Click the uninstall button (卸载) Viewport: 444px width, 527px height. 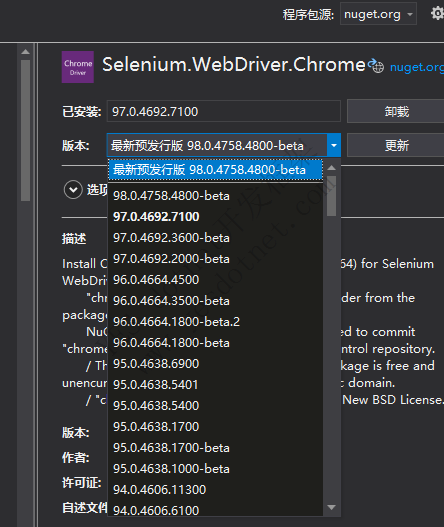click(397, 111)
